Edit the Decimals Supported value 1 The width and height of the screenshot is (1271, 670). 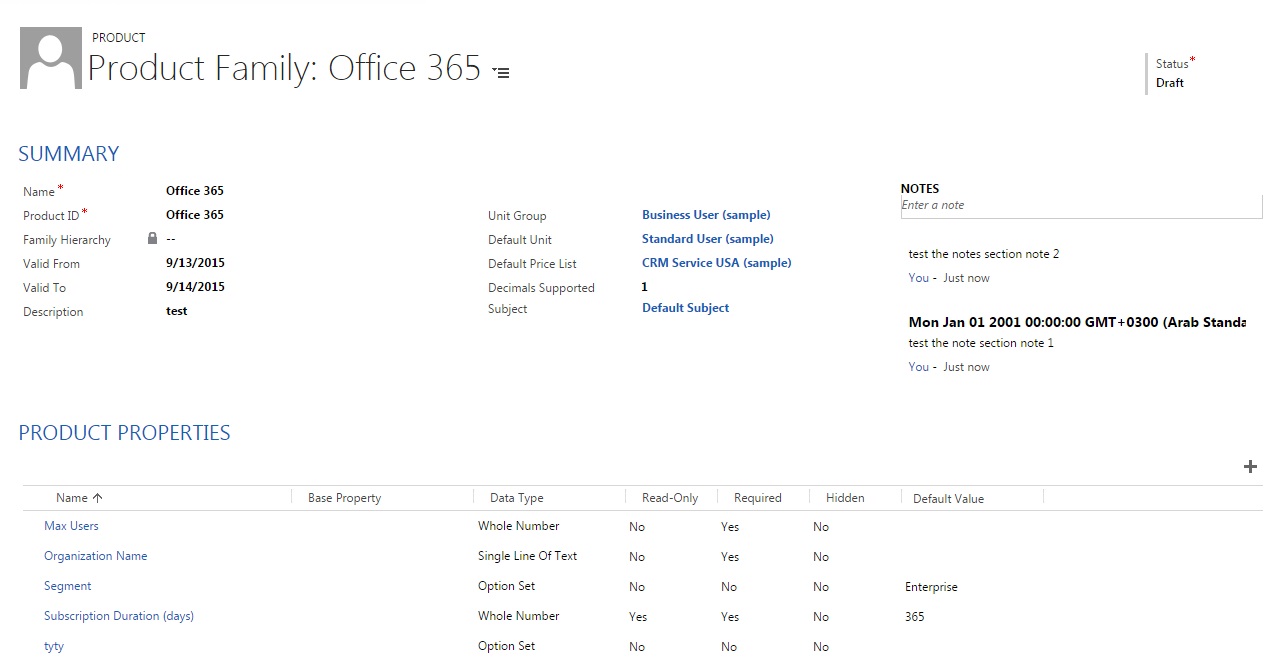click(x=645, y=287)
